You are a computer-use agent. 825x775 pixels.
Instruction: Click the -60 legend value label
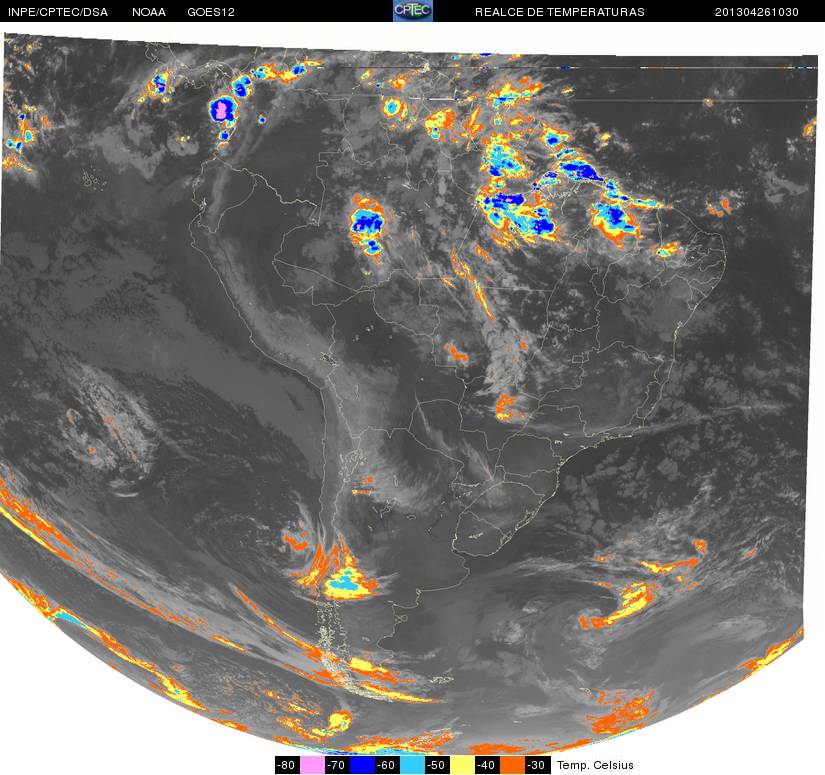point(387,765)
